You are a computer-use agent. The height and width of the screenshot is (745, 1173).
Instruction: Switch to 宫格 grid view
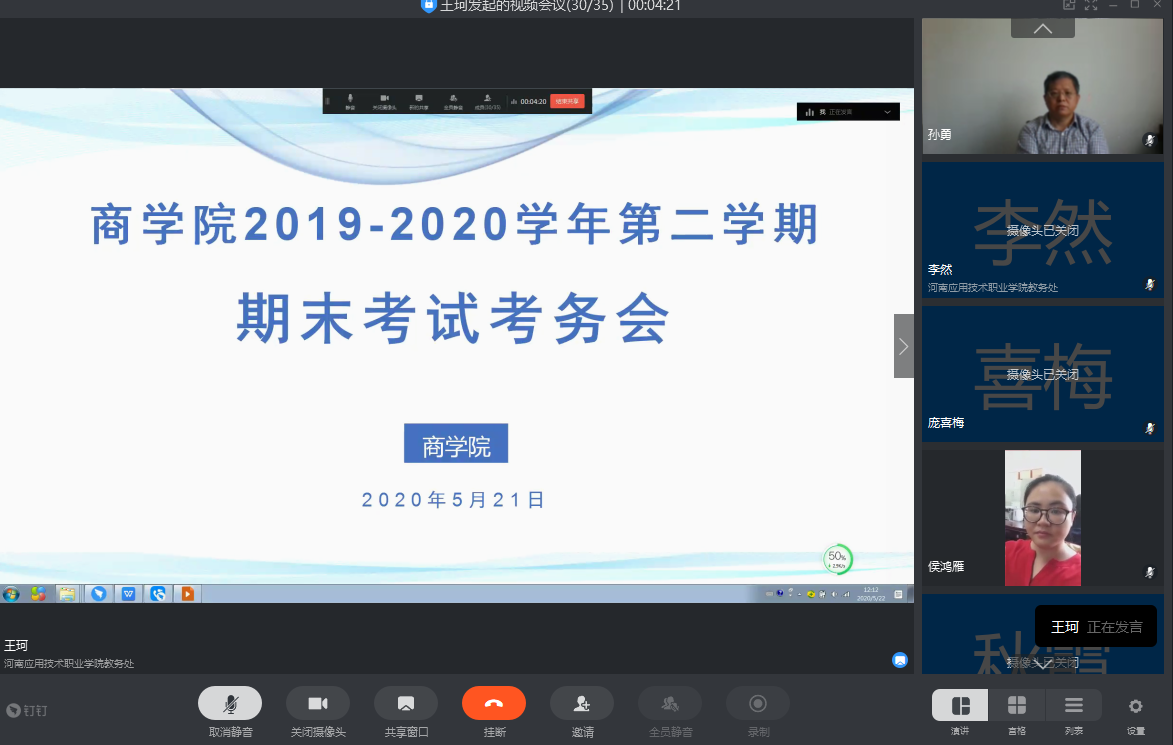coord(1017,705)
